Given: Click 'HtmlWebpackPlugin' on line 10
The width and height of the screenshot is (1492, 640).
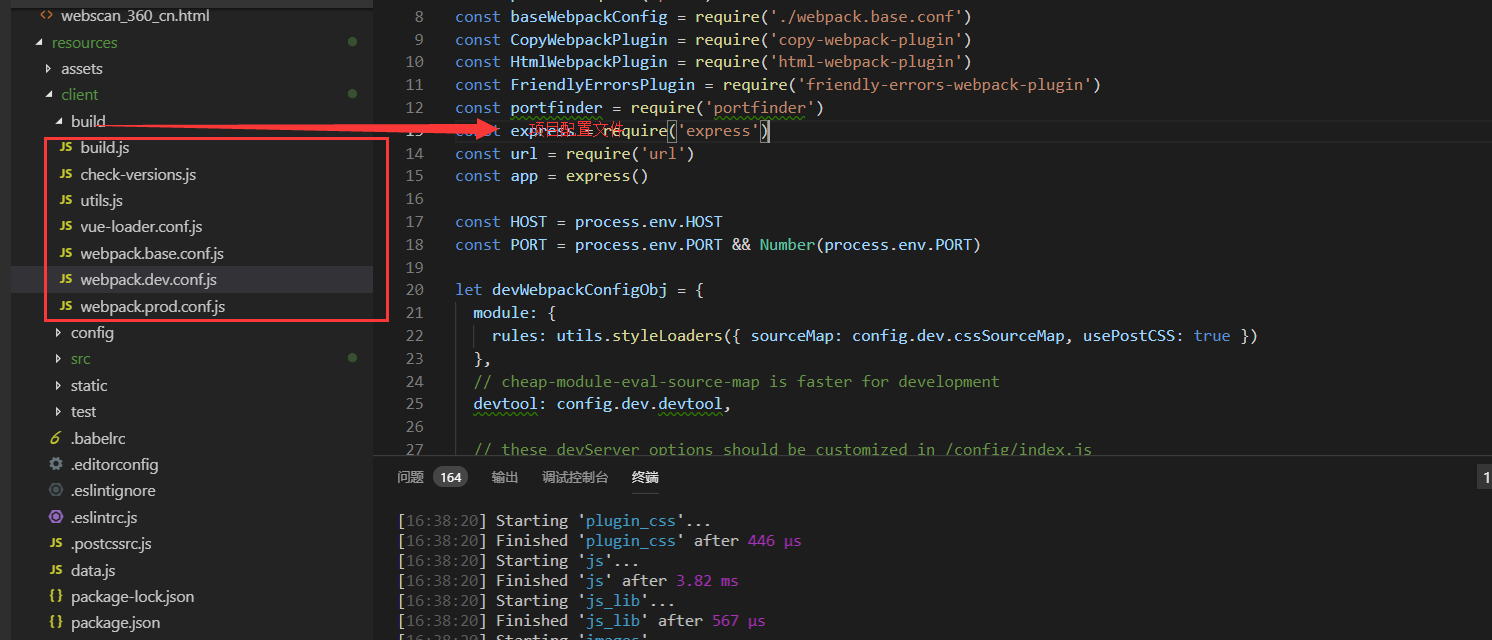Looking at the screenshot, I should (x=588, y=62).
